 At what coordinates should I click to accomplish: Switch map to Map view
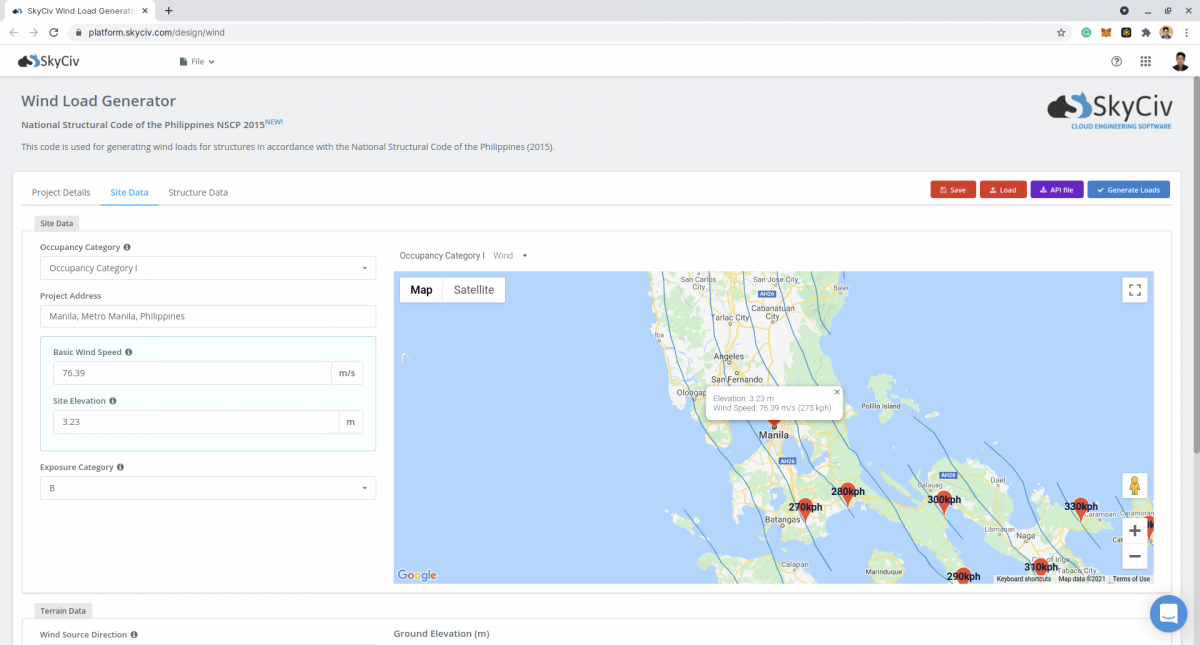click(421, 290)
